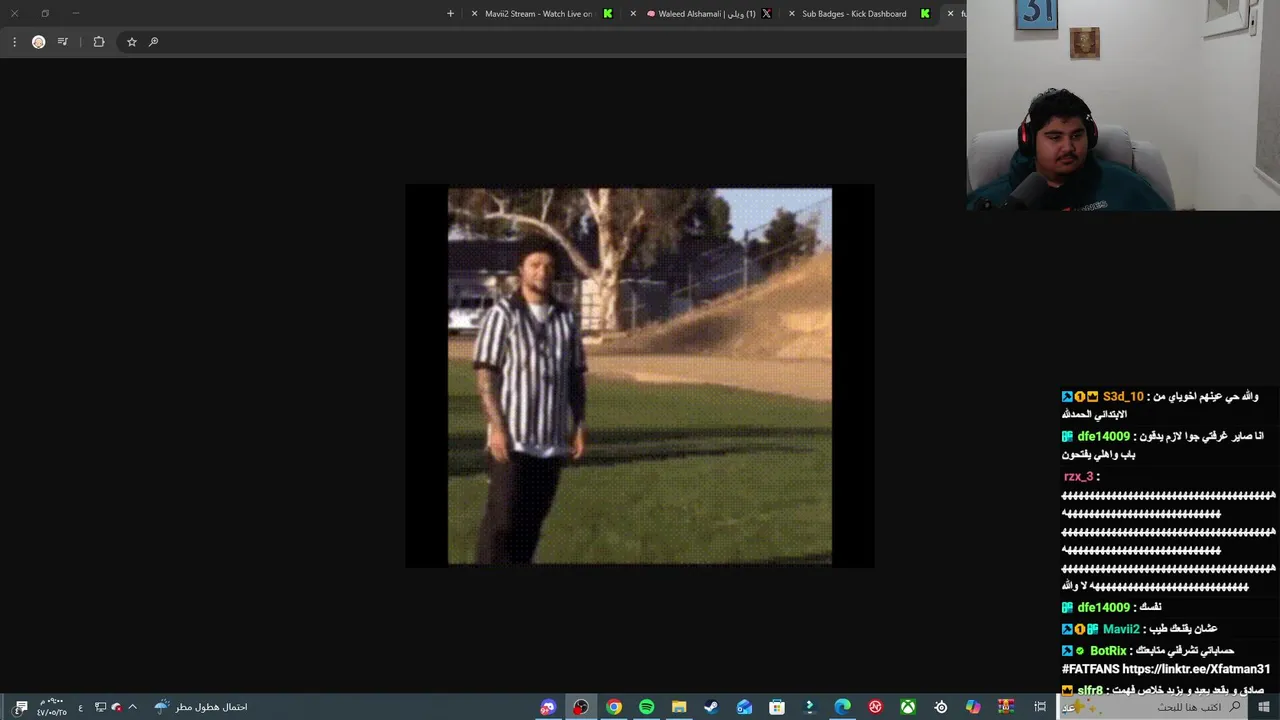Screen dimensions: 1280x720
Task: Click the Windows Start button
Action: pos(1264,707)
